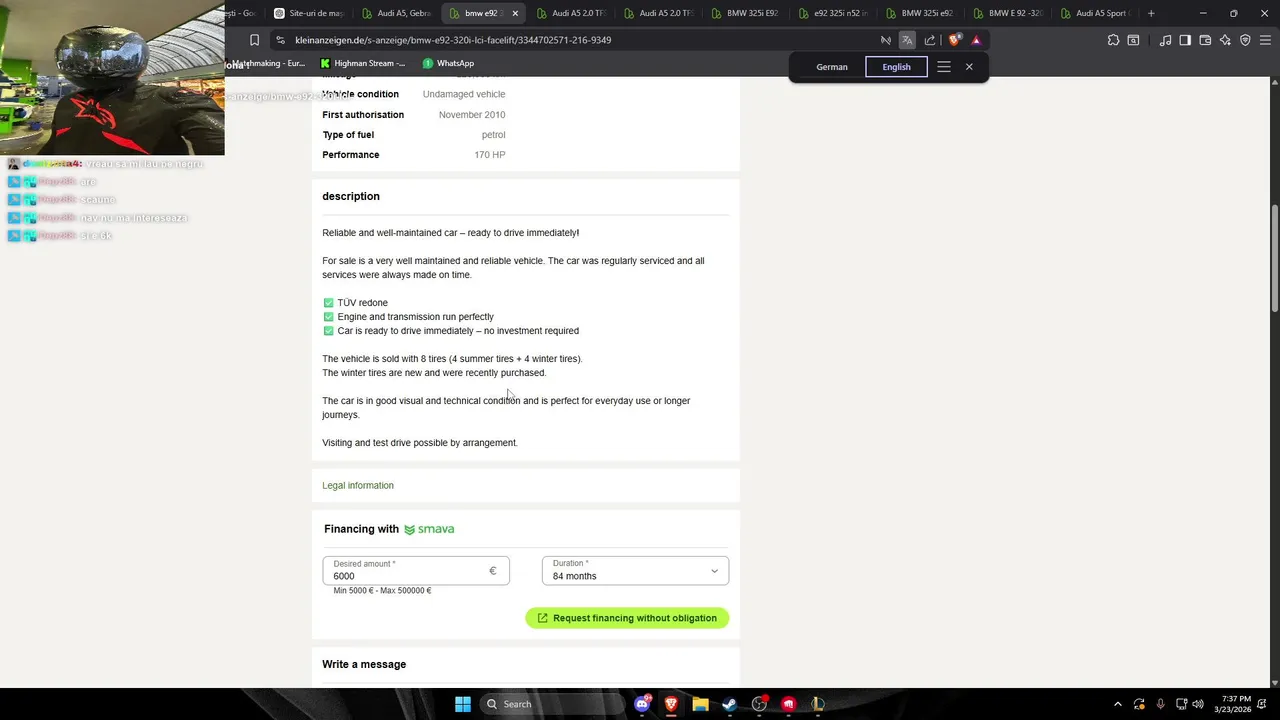The height and width of the screenshot is (720, 1280).
Task: Switch to e92 325i n52 tab
Action: [834, 13]
